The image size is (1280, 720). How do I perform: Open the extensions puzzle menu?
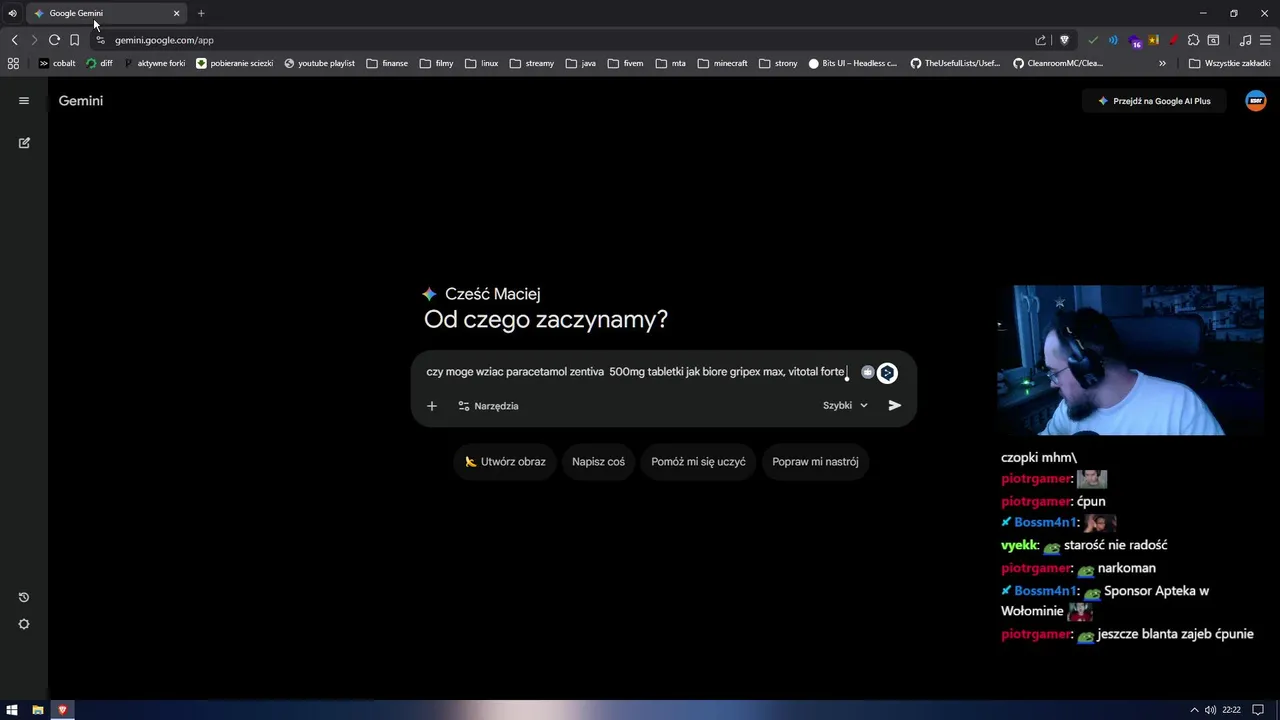pos(1193,40)
